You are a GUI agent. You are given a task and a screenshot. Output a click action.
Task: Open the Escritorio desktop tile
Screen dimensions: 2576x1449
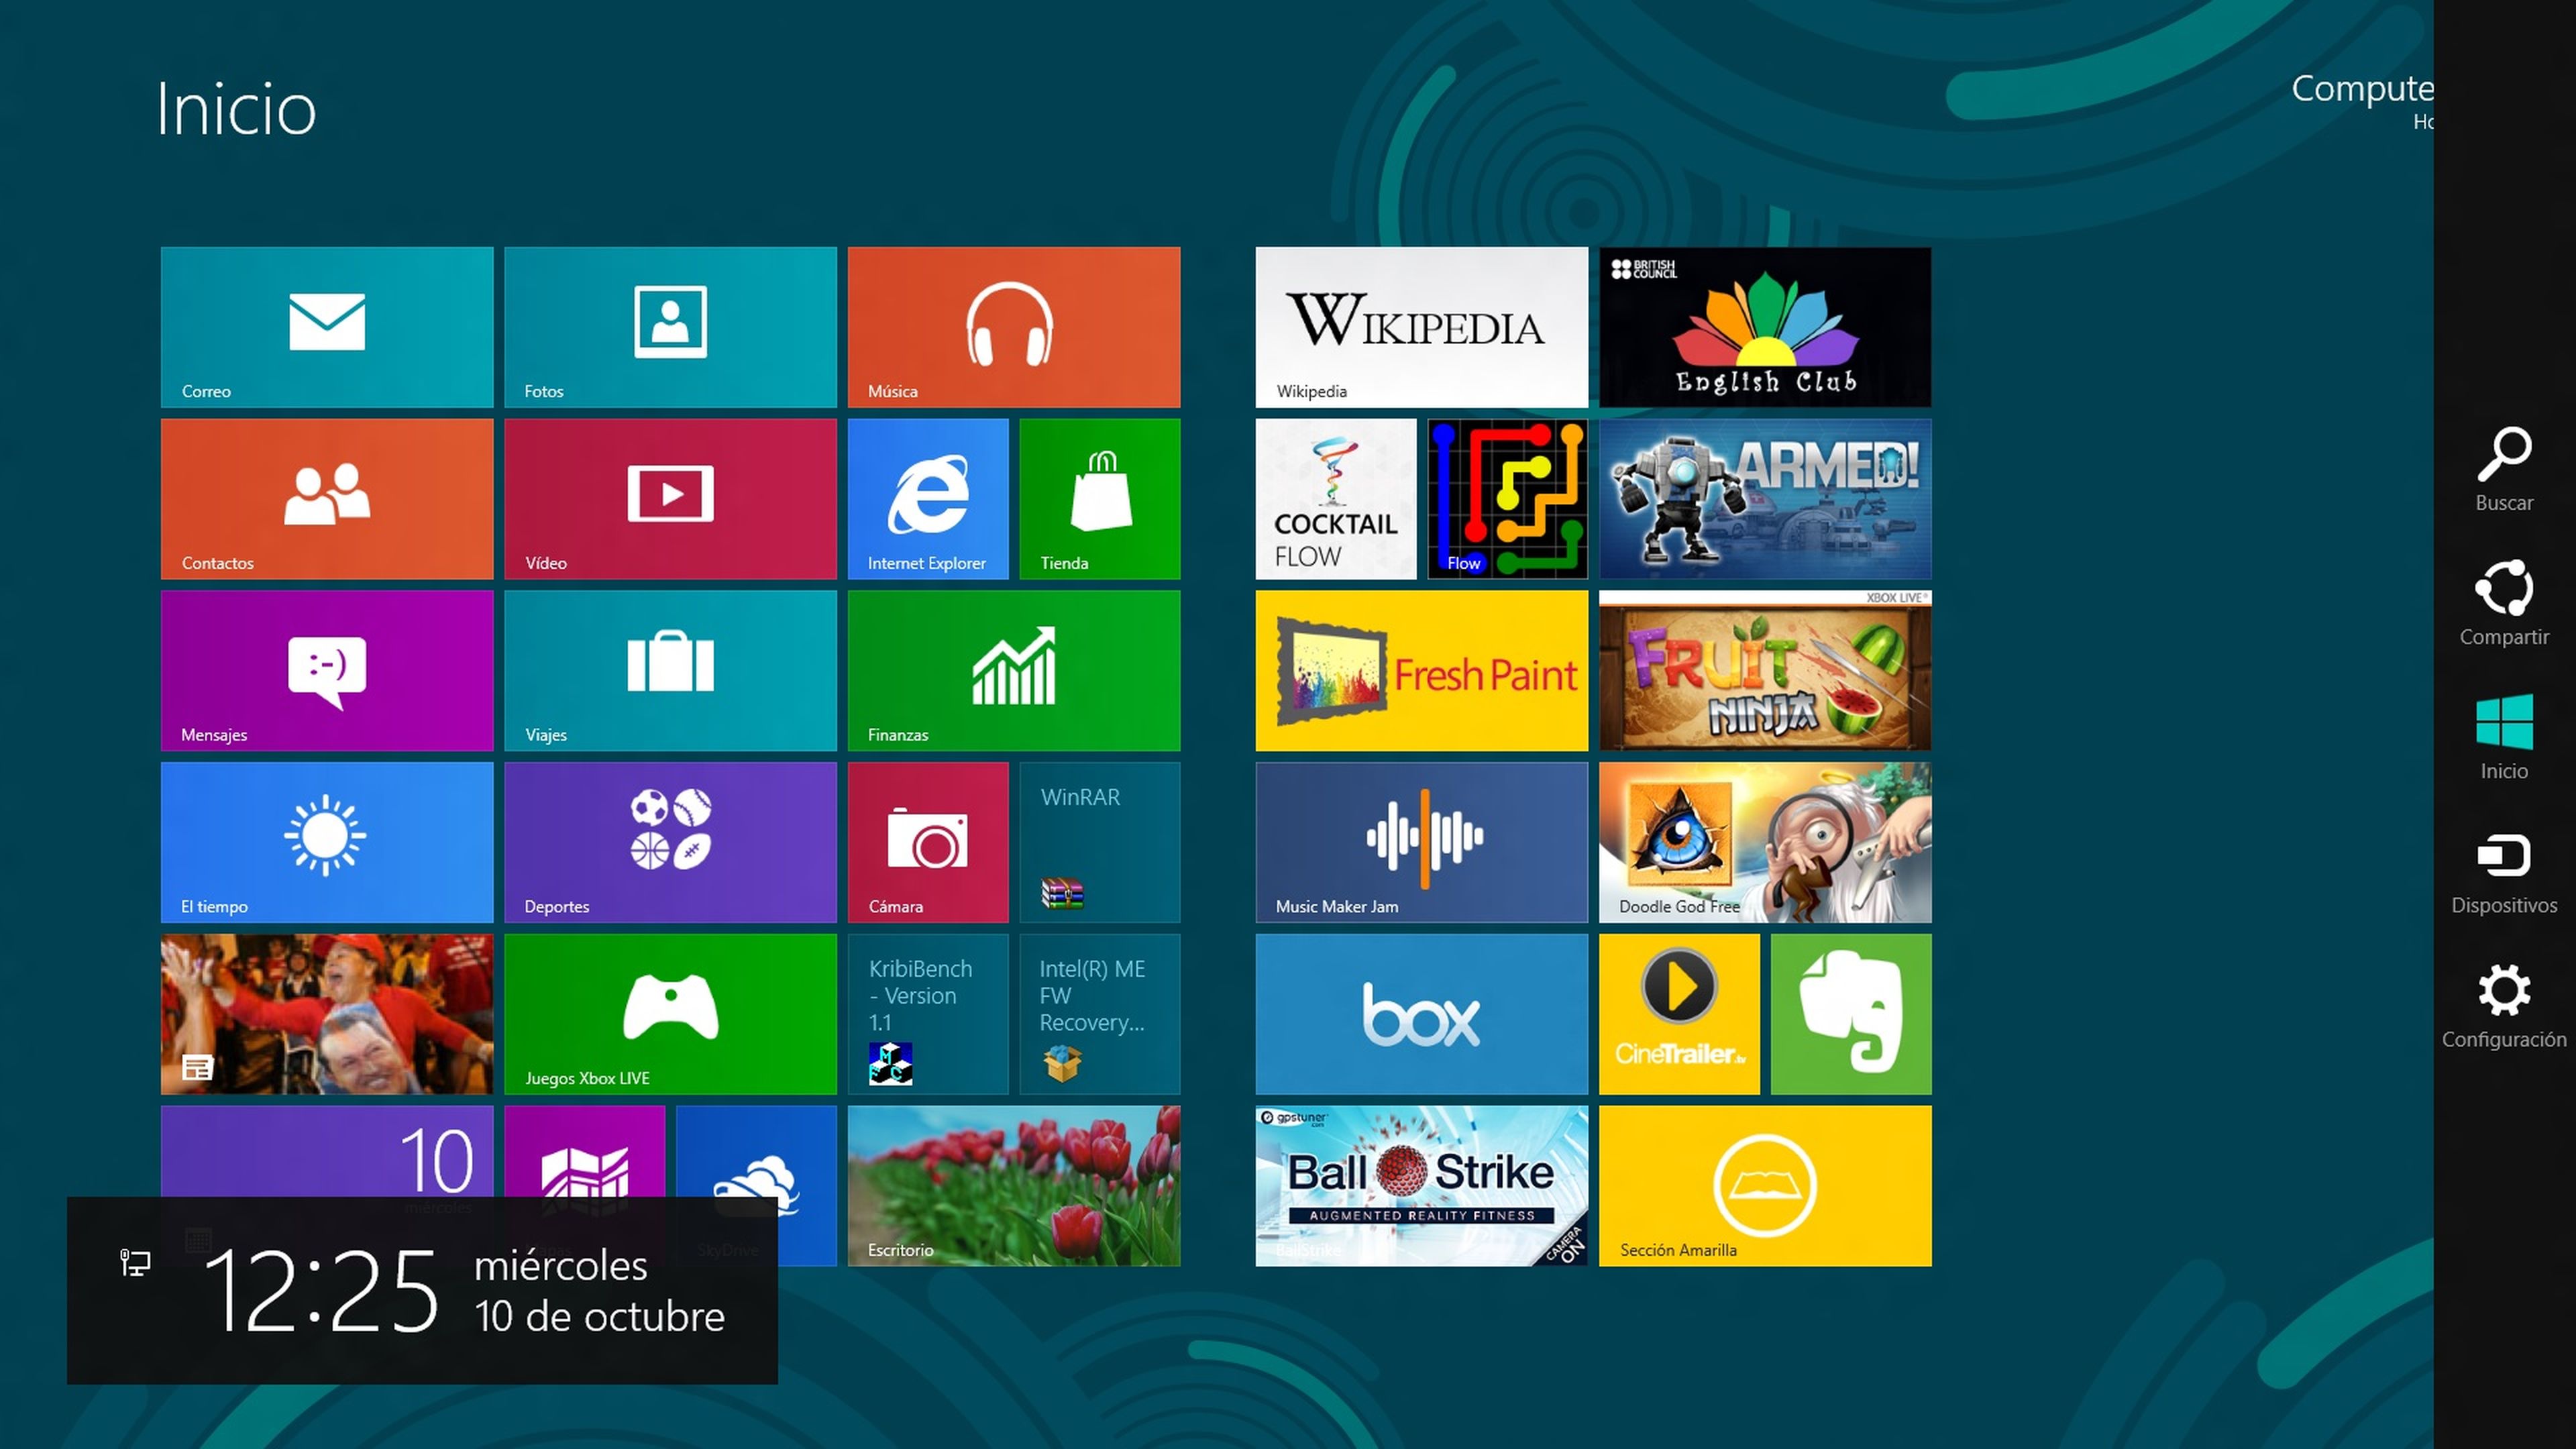(1013, 1185)
